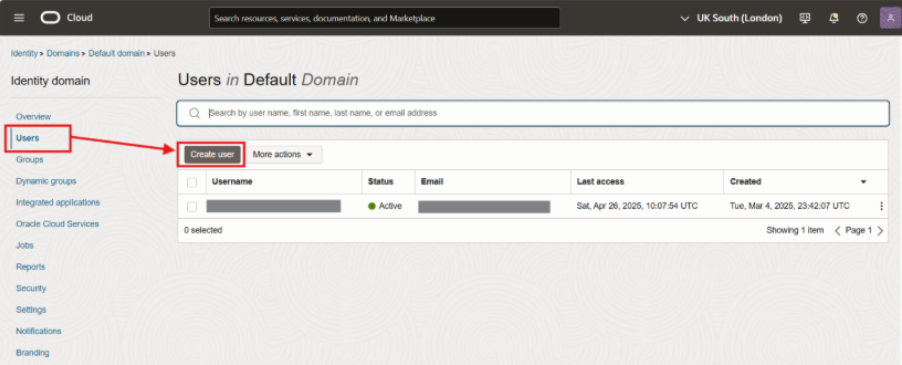
Task: Click the redacted email cell
Action: [484, 207]
